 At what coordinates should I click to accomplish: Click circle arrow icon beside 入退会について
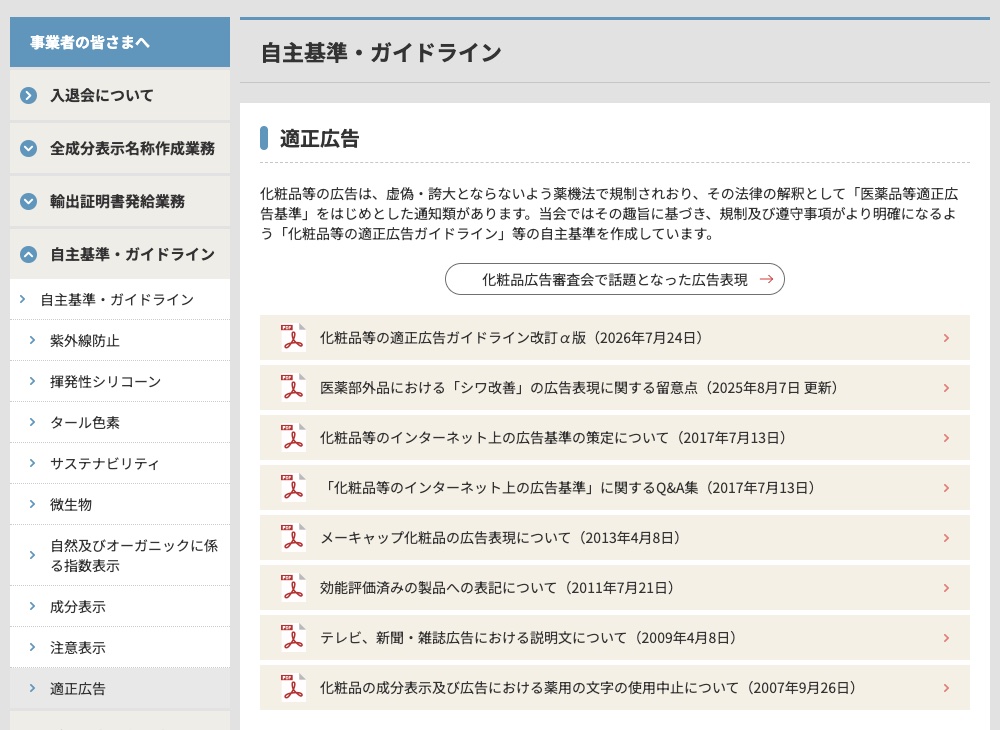28,96
